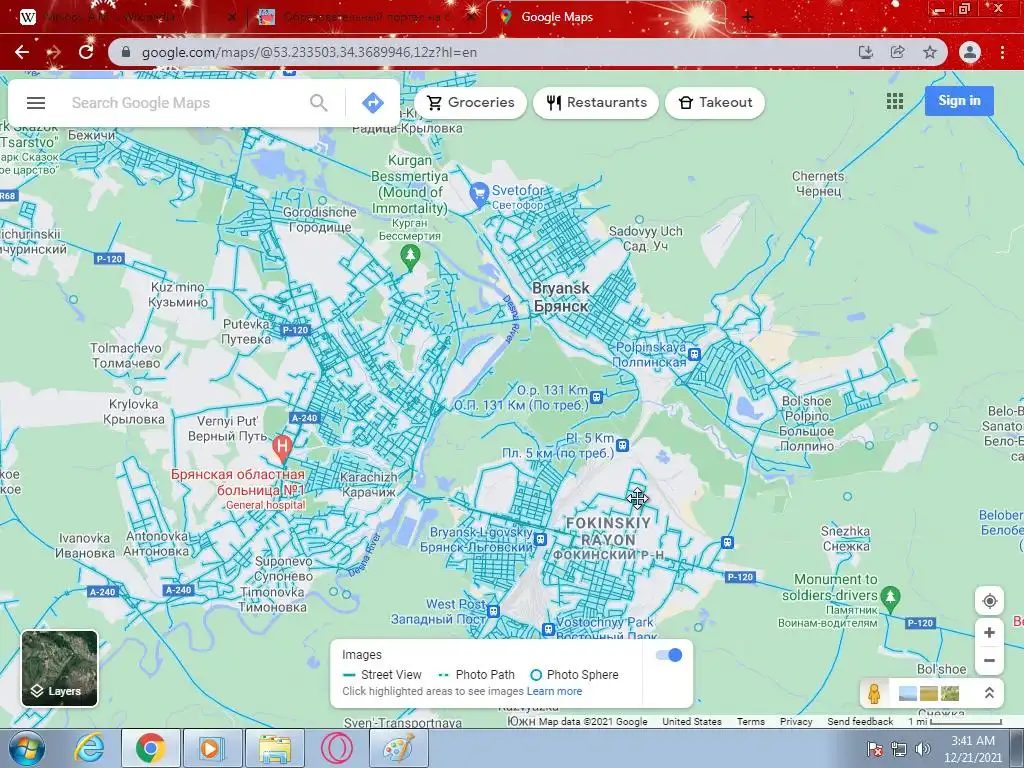Open the Google Maps hamburger menu
1024x768 pixels.
[x=36, y=103]
